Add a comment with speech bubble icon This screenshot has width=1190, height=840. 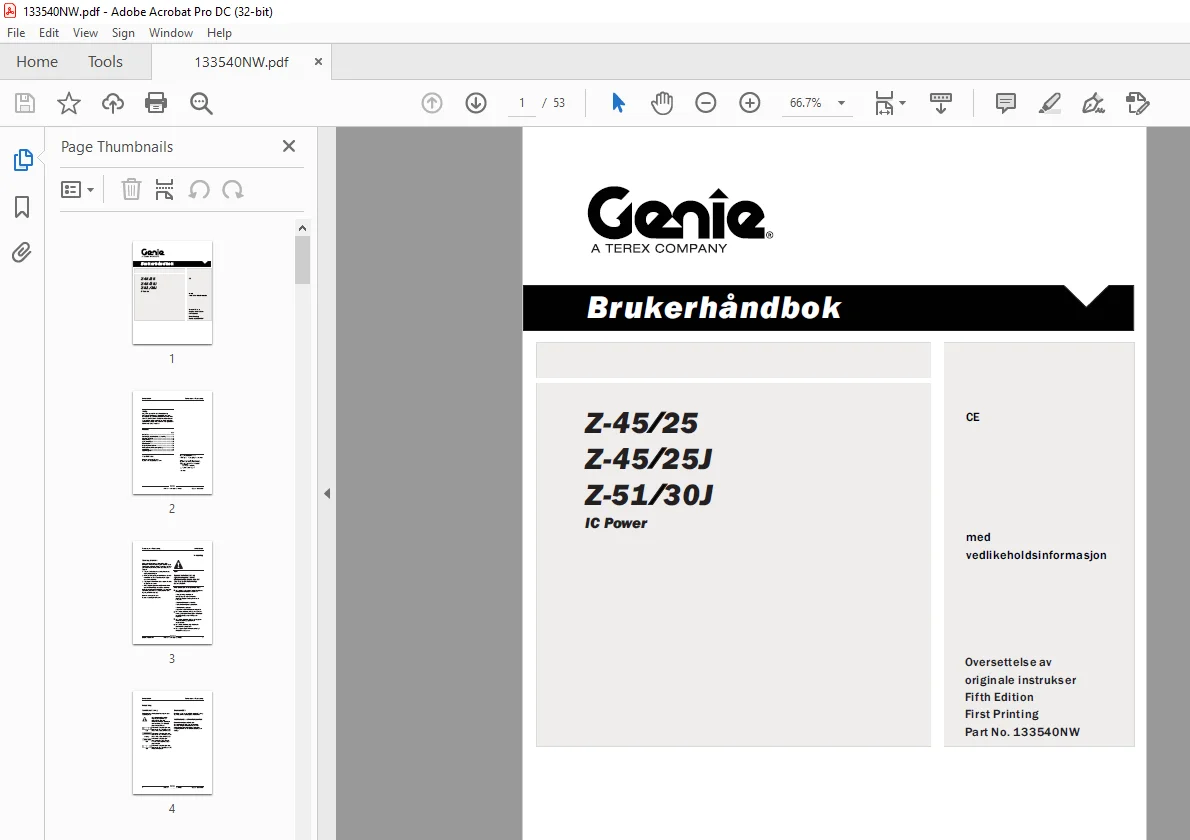[x=1006, y=103]
